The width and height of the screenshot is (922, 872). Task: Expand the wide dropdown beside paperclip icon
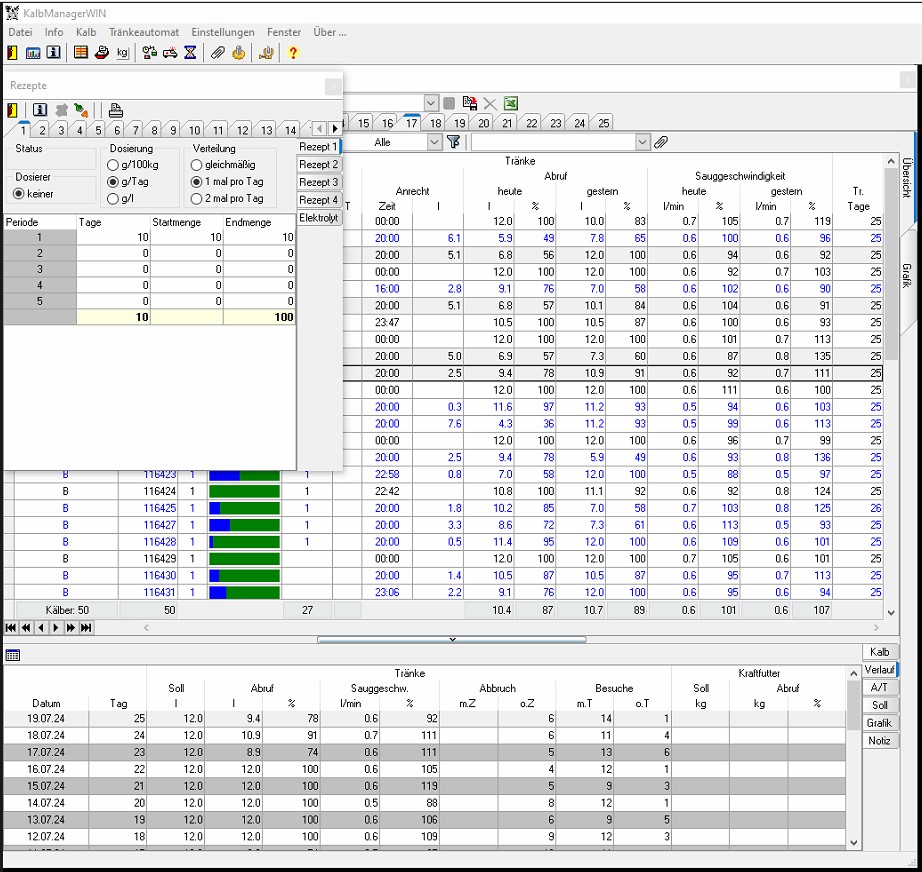point(642,143)
